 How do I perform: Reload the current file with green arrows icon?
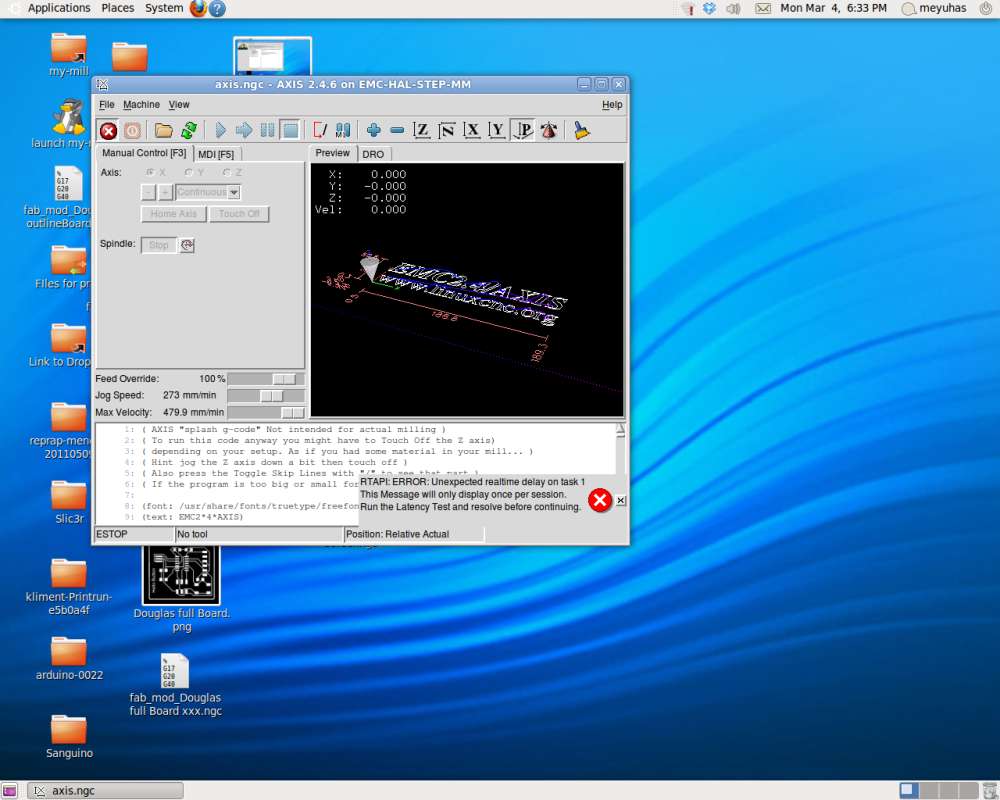click(x=189, y=131)
